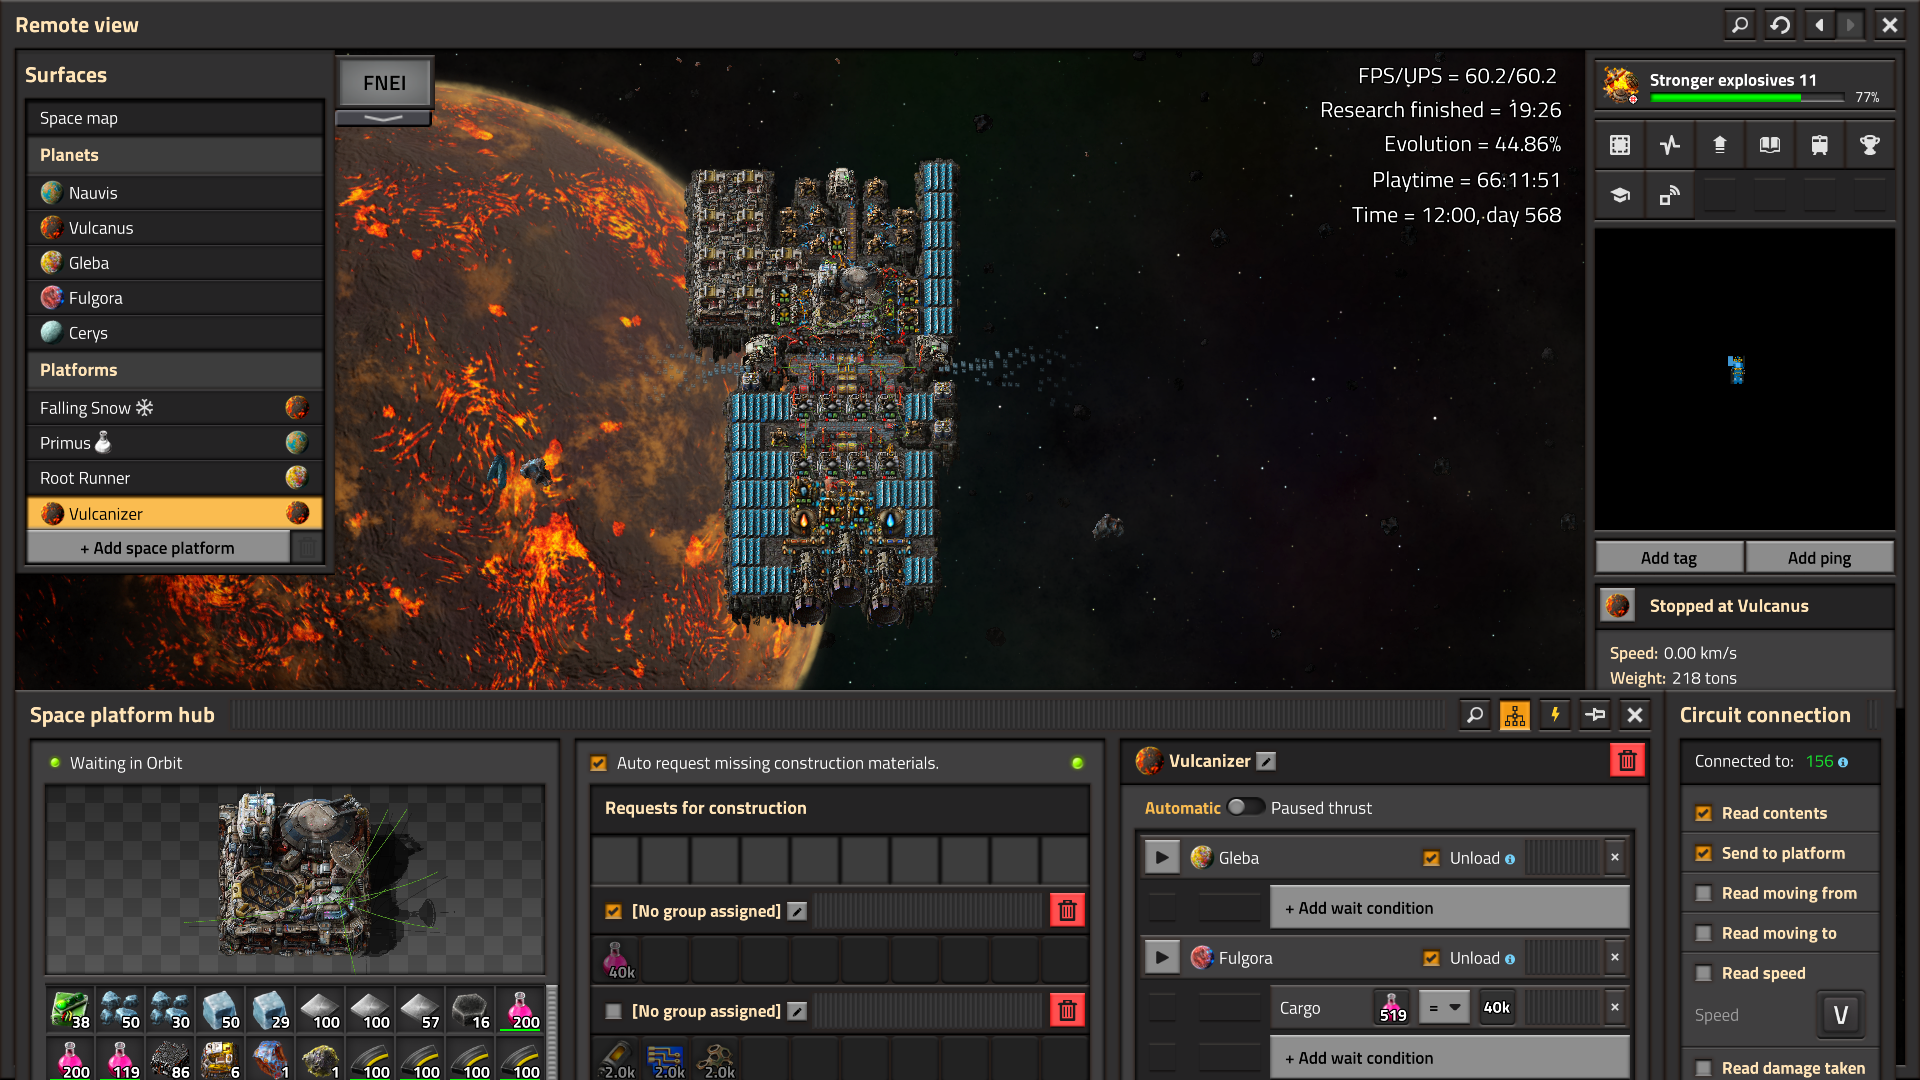The image size is (1920, 1080).
Task: Delete the Vulcanizer platform with red trash icon
Action: click(1627, 761)
